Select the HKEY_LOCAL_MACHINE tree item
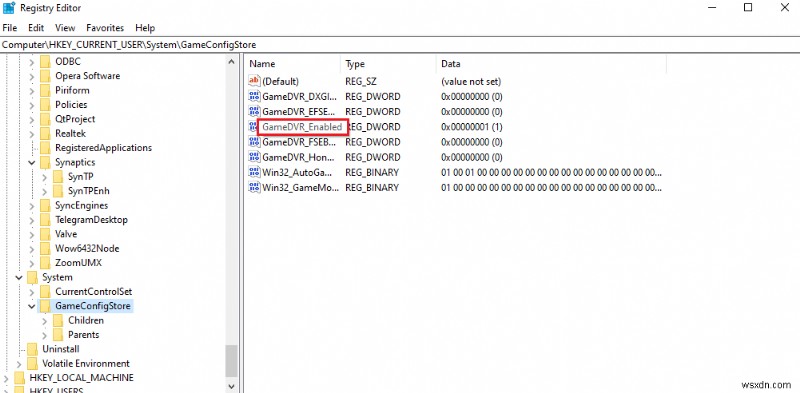Image resolution: width=800 pixels, height=393 pixels. [82, 378]
